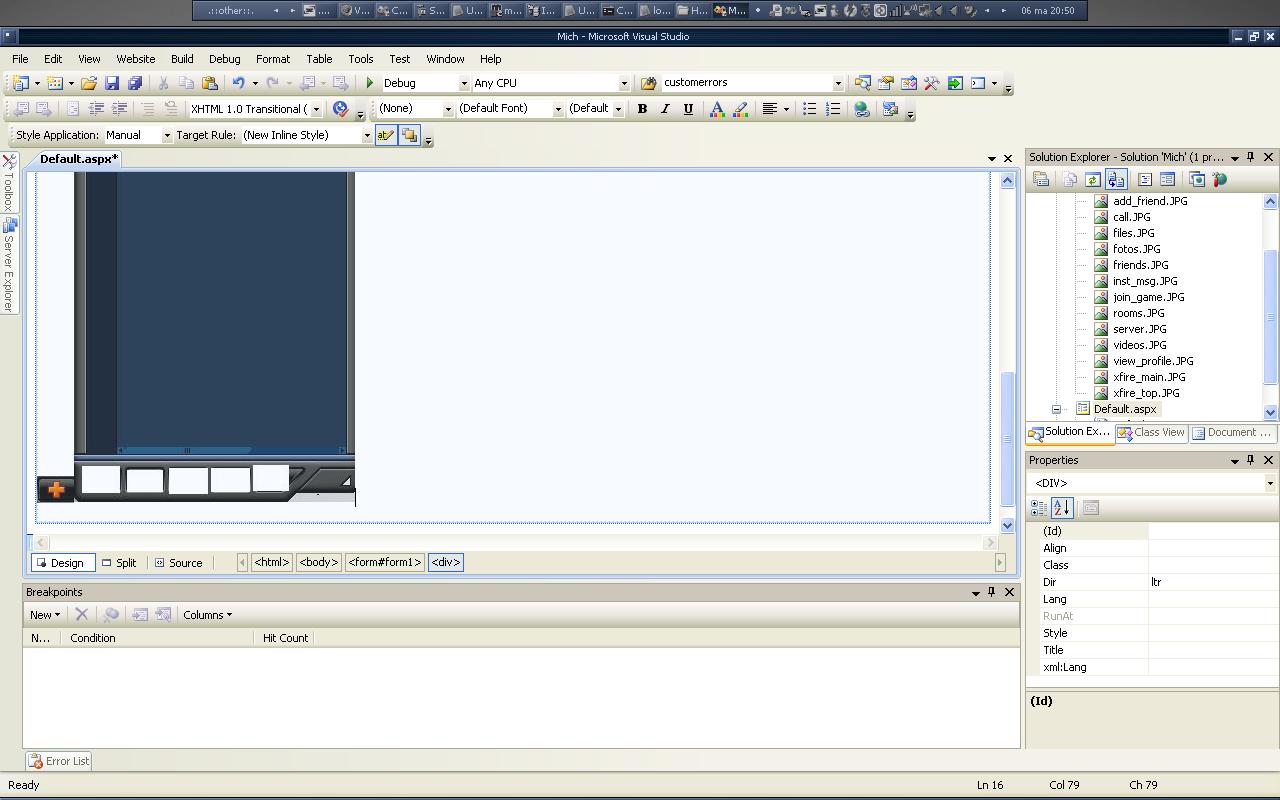Click the Delete breakpoint X icon
This screenshot has height=800, width=1280.
click(82, 615)
